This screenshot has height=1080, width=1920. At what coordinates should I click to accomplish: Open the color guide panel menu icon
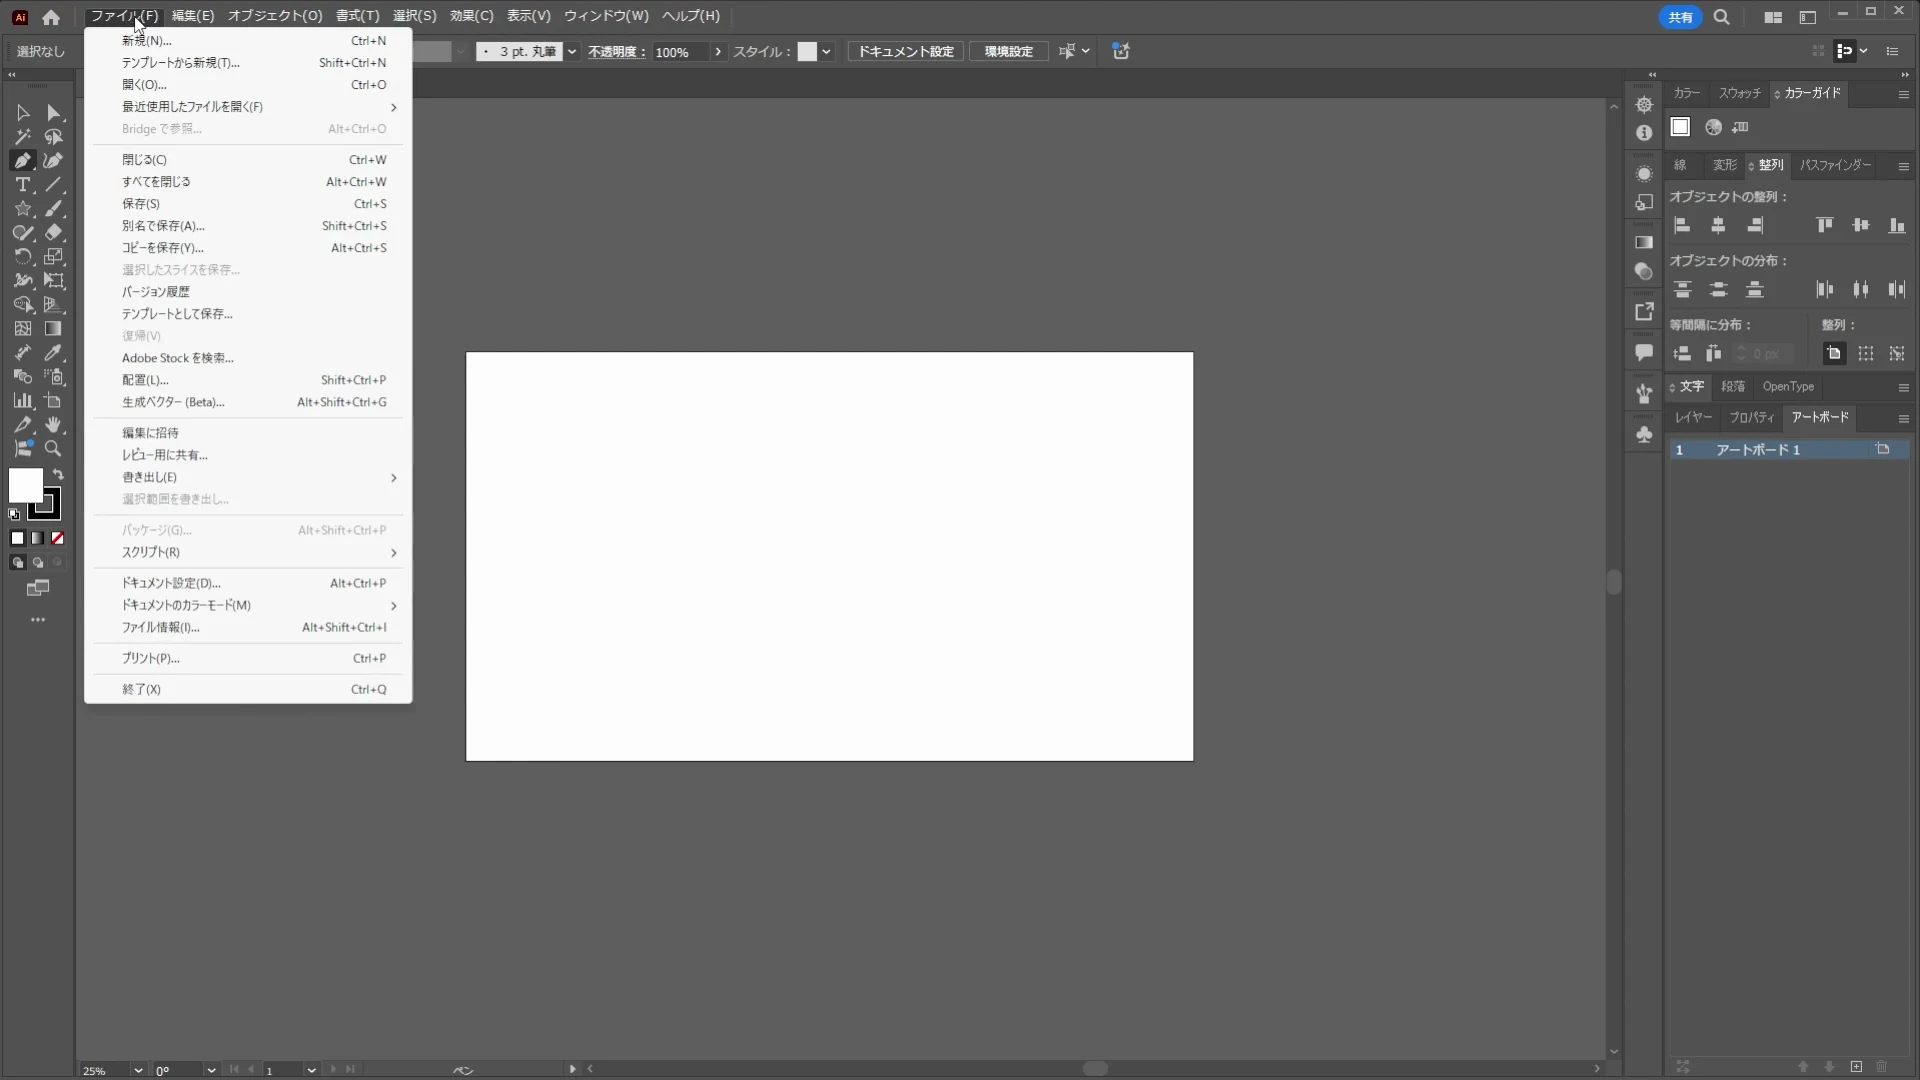[x=1903, y=94]
